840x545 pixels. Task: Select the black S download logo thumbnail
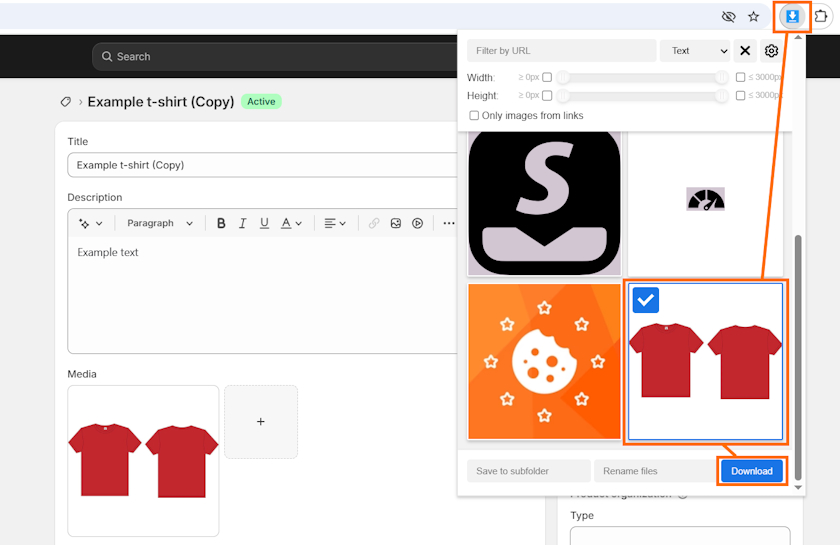(x=544, y=202)
